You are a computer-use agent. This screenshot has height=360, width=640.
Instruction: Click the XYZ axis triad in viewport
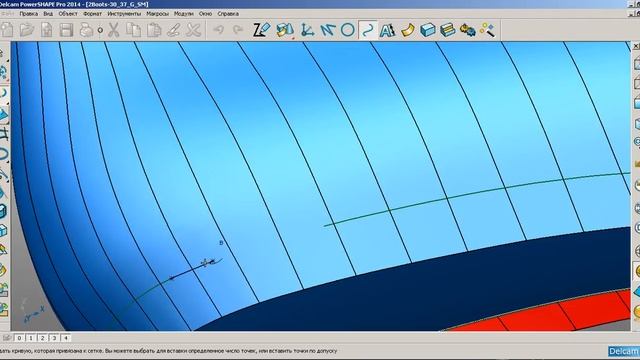point(33,312)
